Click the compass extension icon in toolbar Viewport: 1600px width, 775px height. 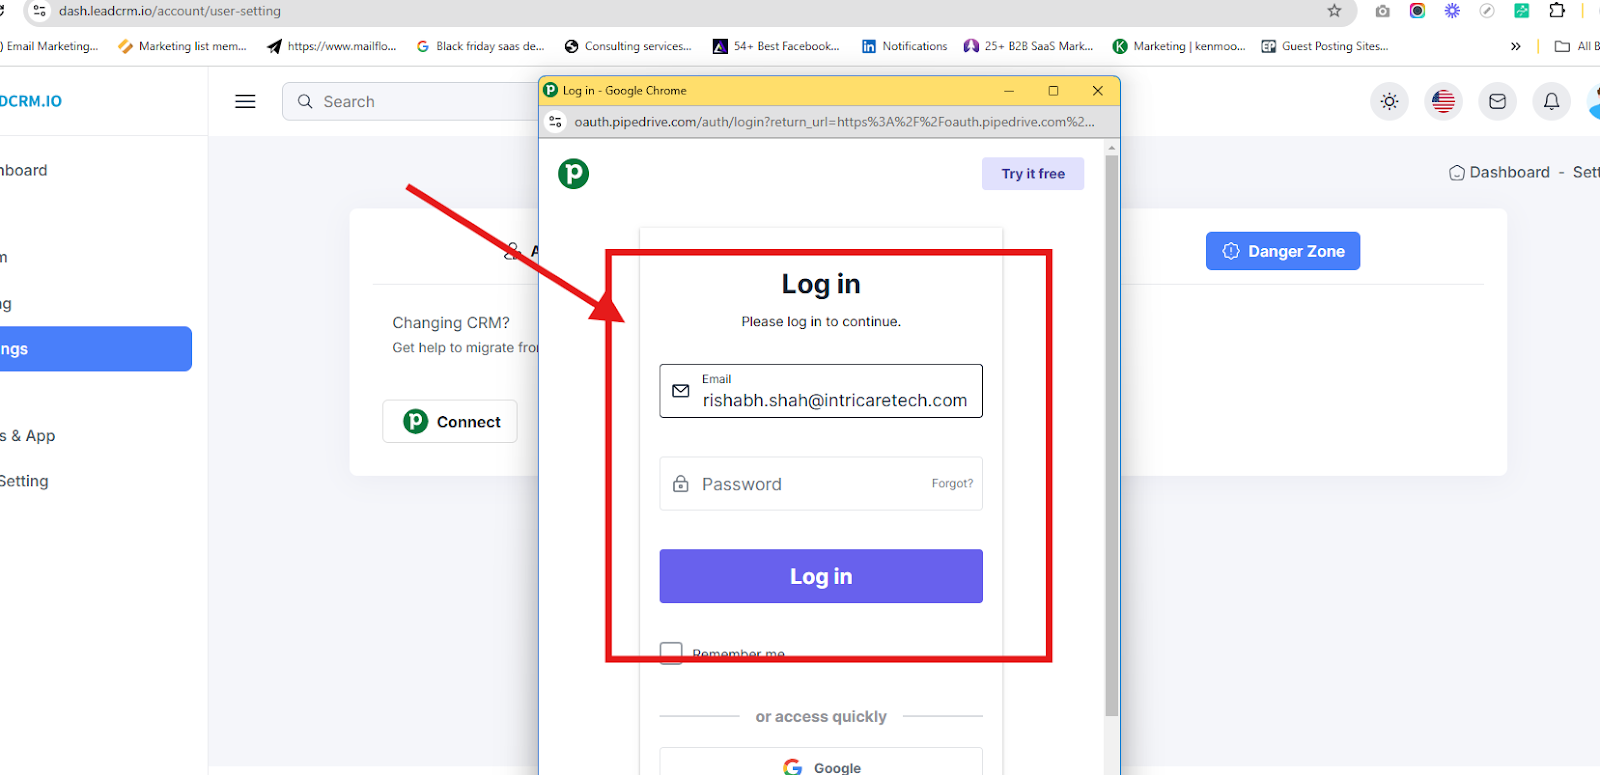tap(1487, 11)
